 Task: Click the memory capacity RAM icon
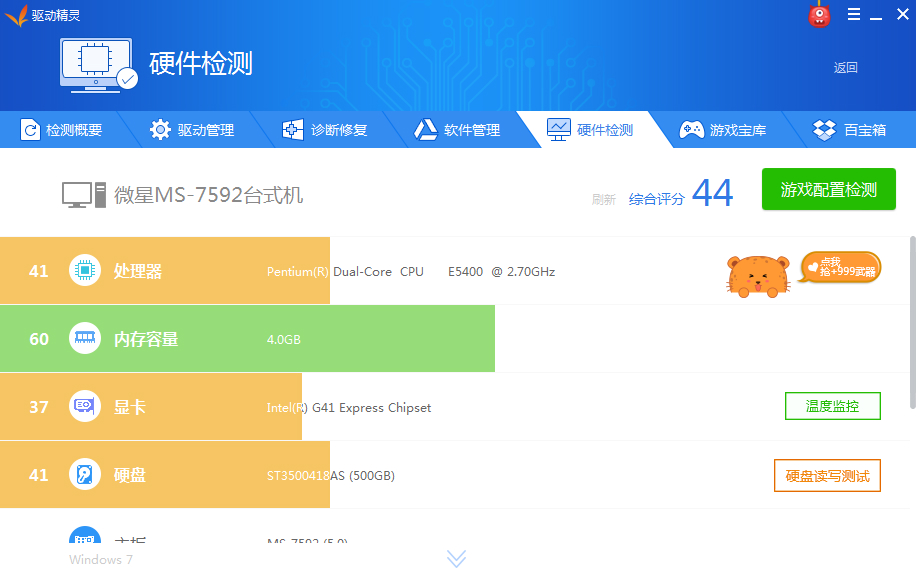coord(85,339)
